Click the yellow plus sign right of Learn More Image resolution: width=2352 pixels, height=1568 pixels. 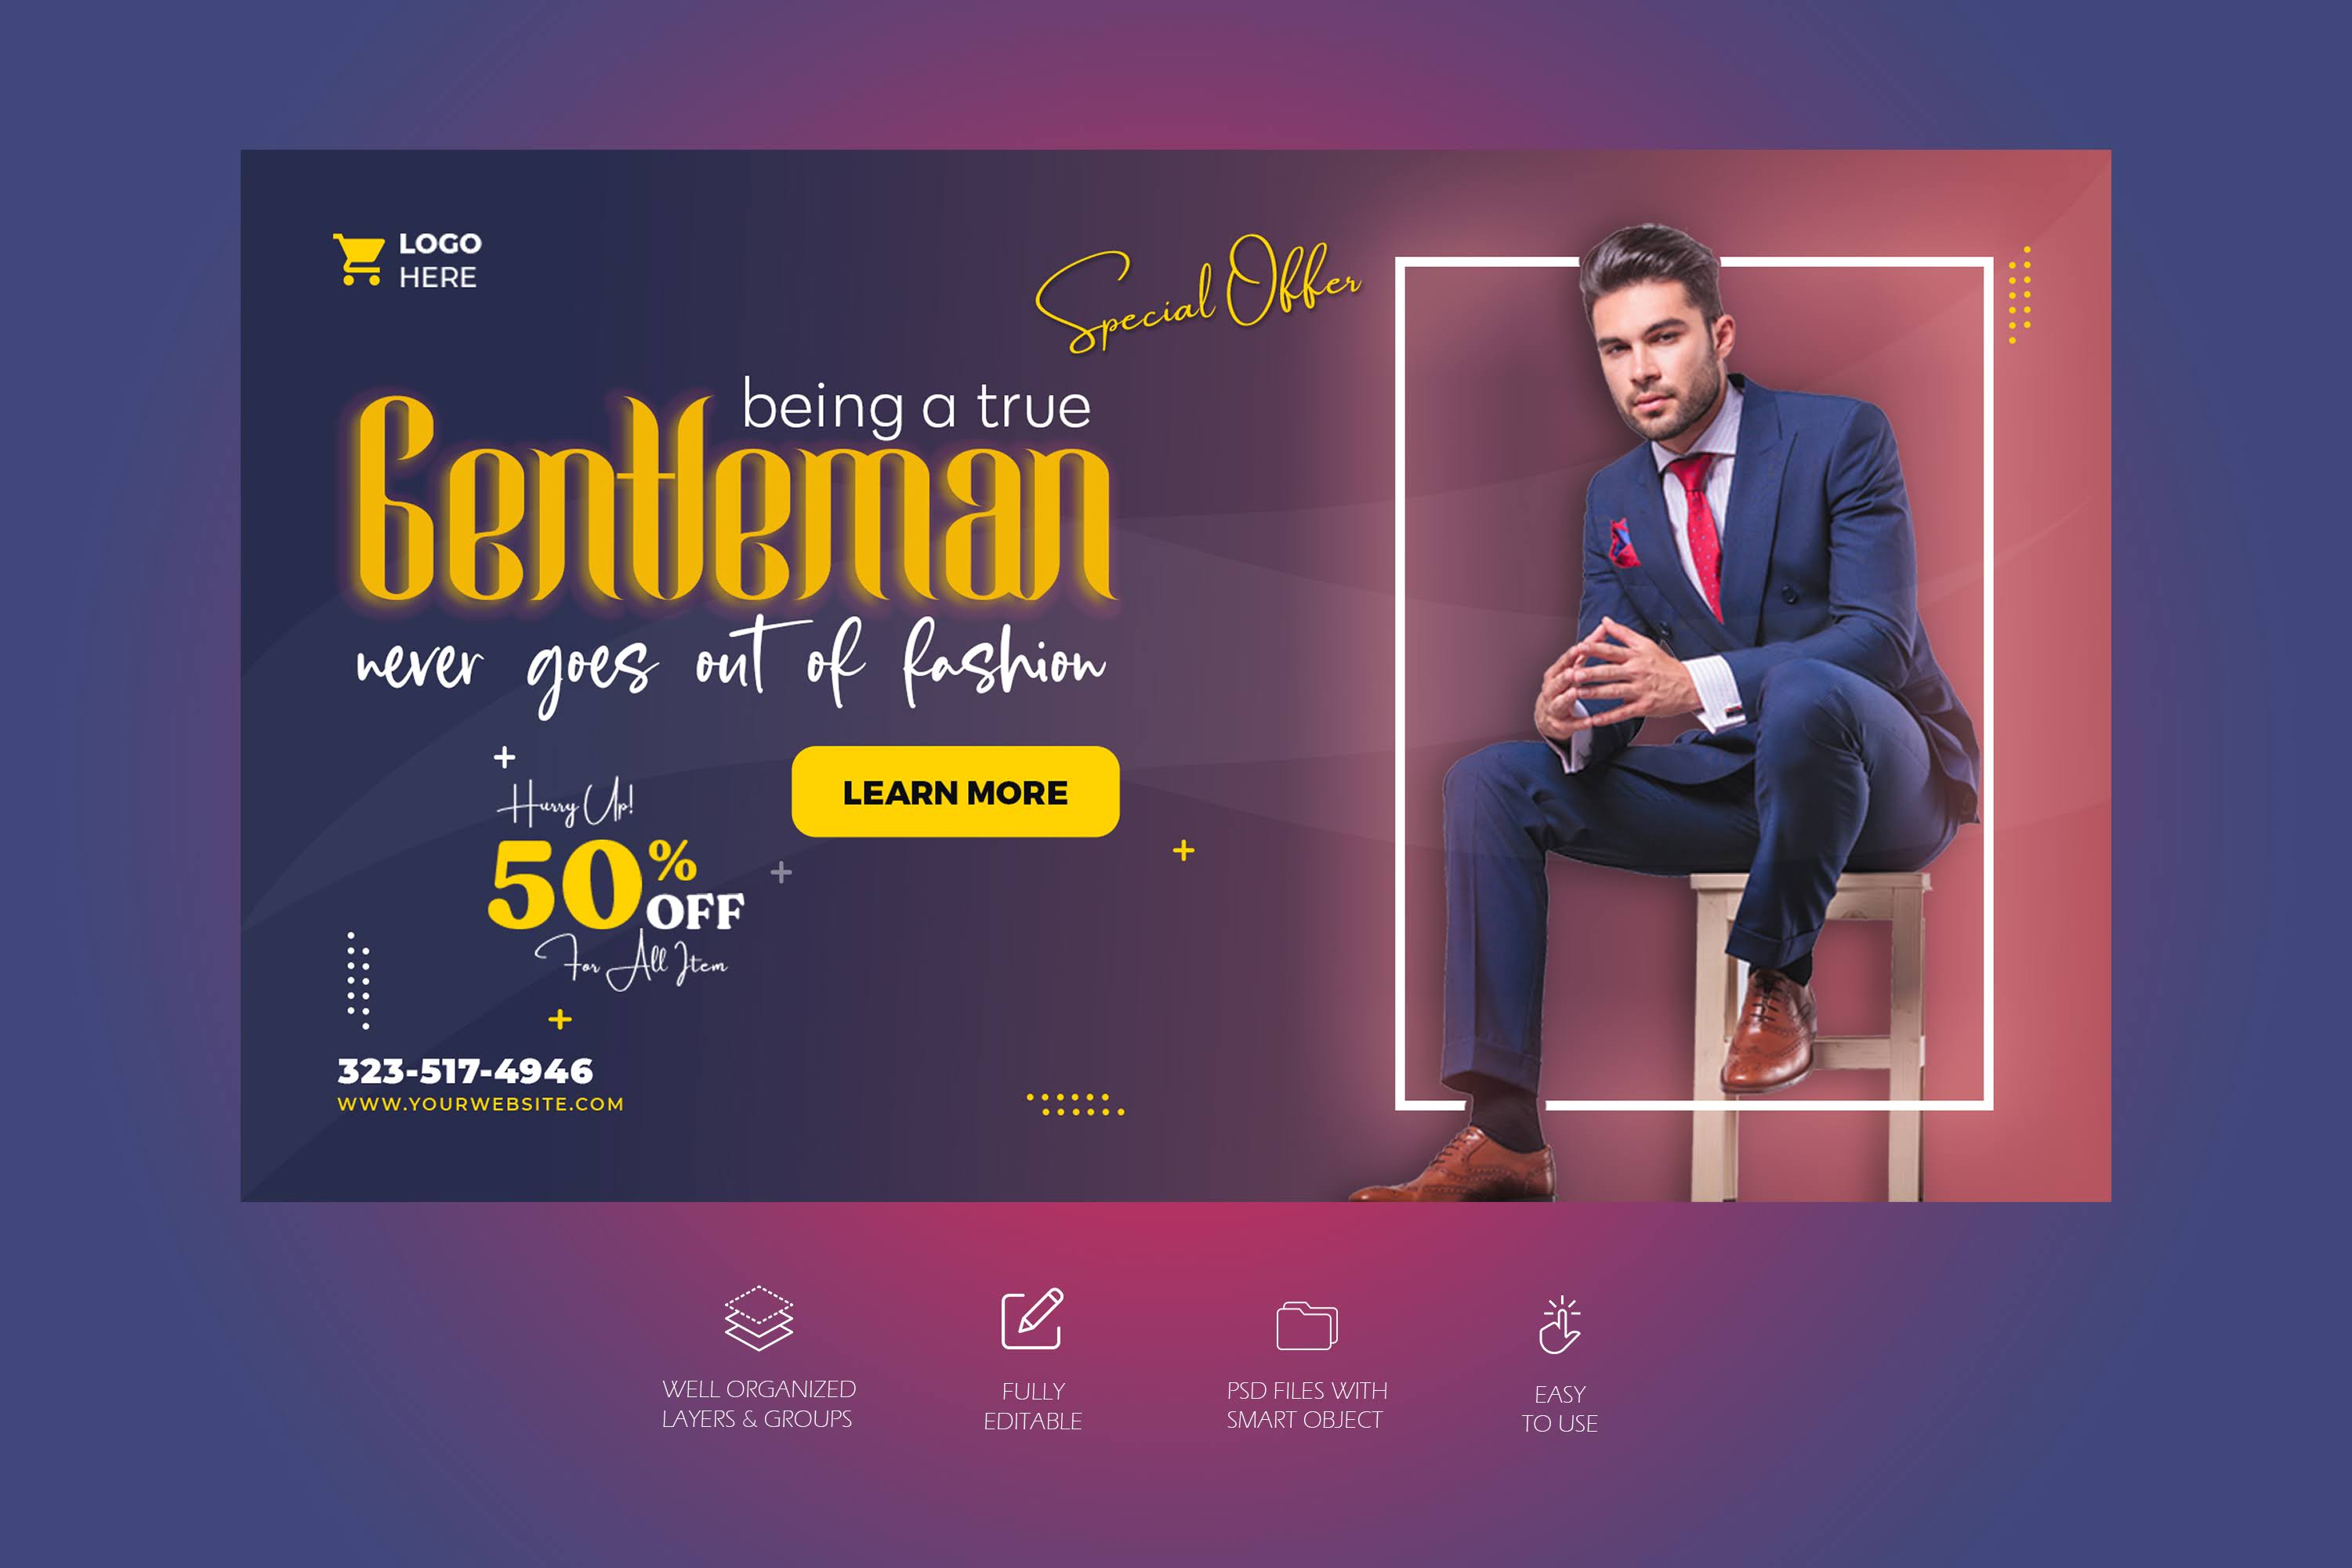click(1184, 851)
